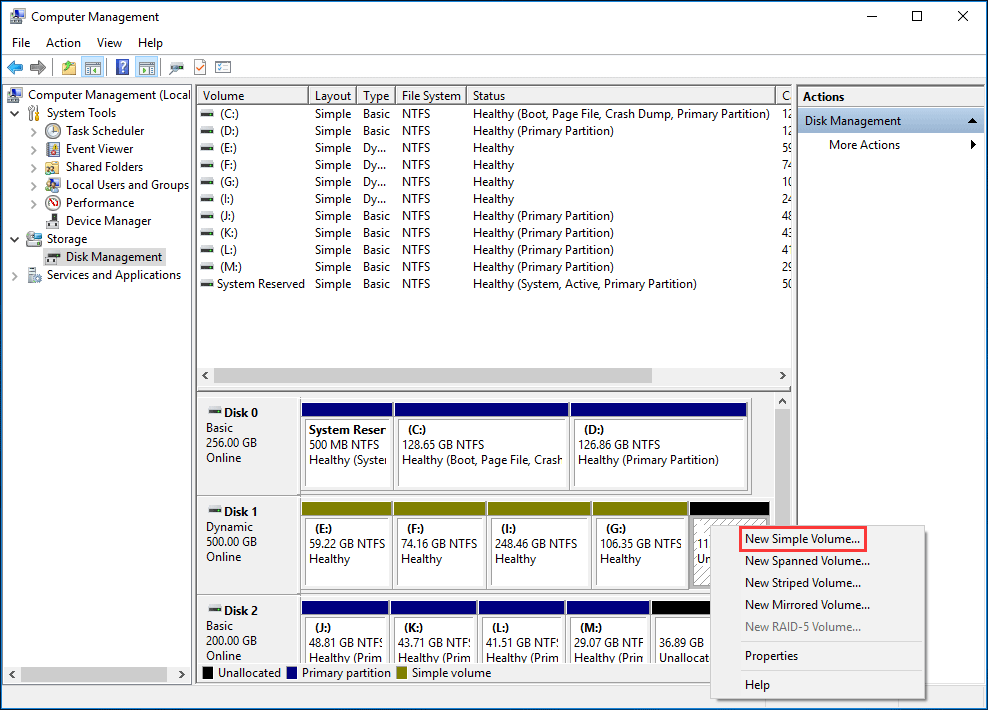
Task: Click the Services and Applications icon
Action: click(34, 275)
